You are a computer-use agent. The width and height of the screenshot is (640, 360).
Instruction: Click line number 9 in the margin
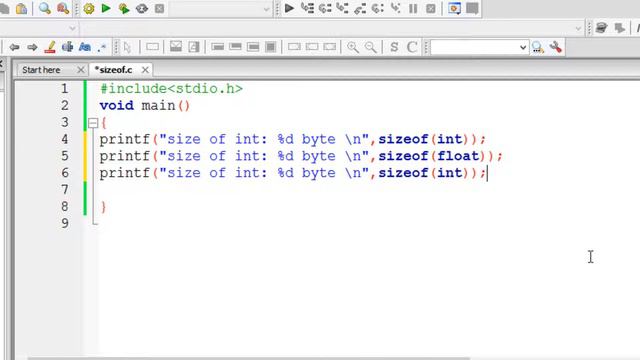coord(64,223)
